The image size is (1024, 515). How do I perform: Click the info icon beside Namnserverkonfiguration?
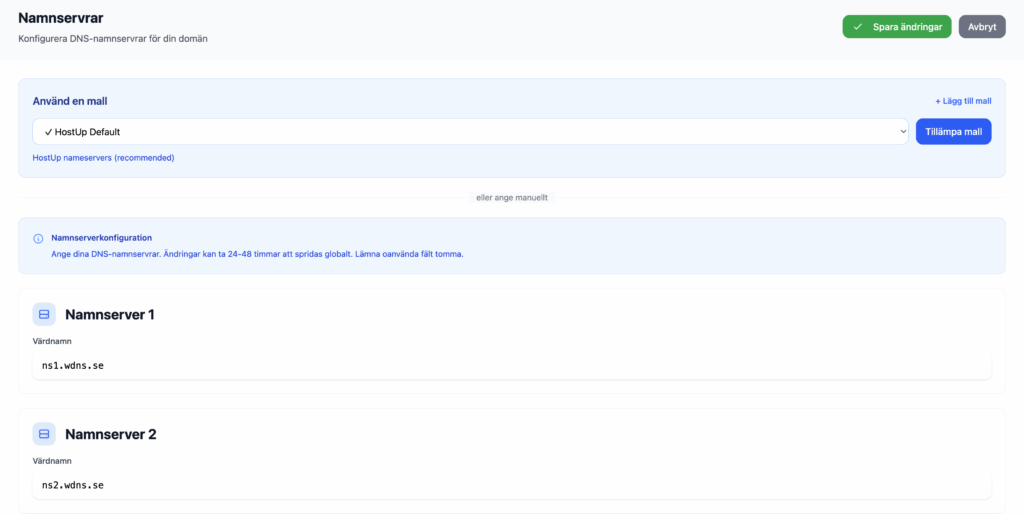pos(39,239)
